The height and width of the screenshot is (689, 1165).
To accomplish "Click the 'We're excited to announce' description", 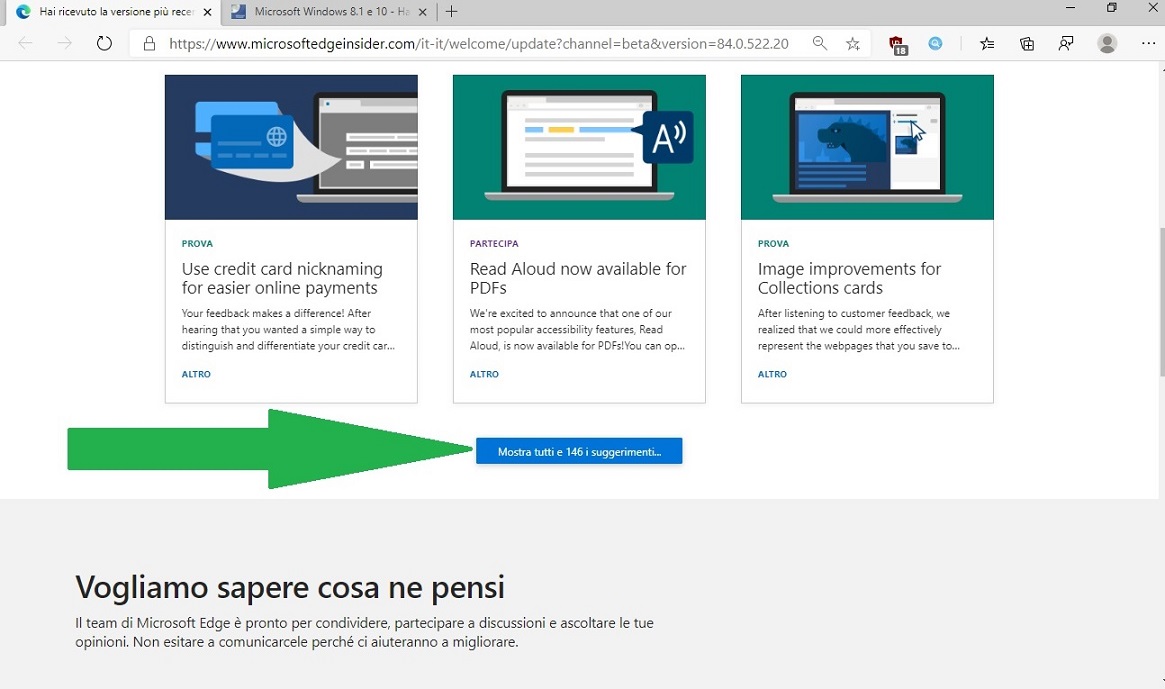I will [x=577, y=329].
